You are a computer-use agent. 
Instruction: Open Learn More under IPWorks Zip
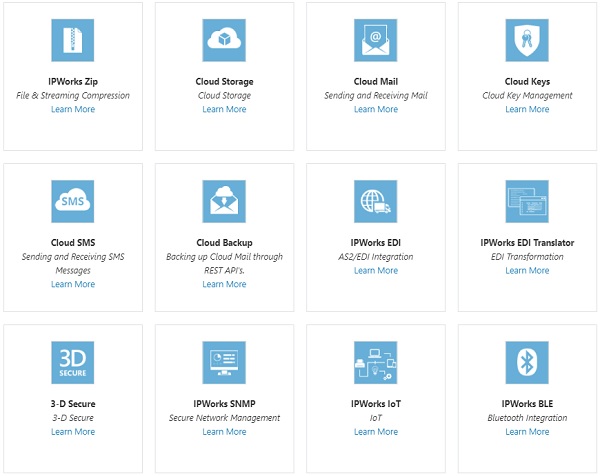[x=73, y=109]
